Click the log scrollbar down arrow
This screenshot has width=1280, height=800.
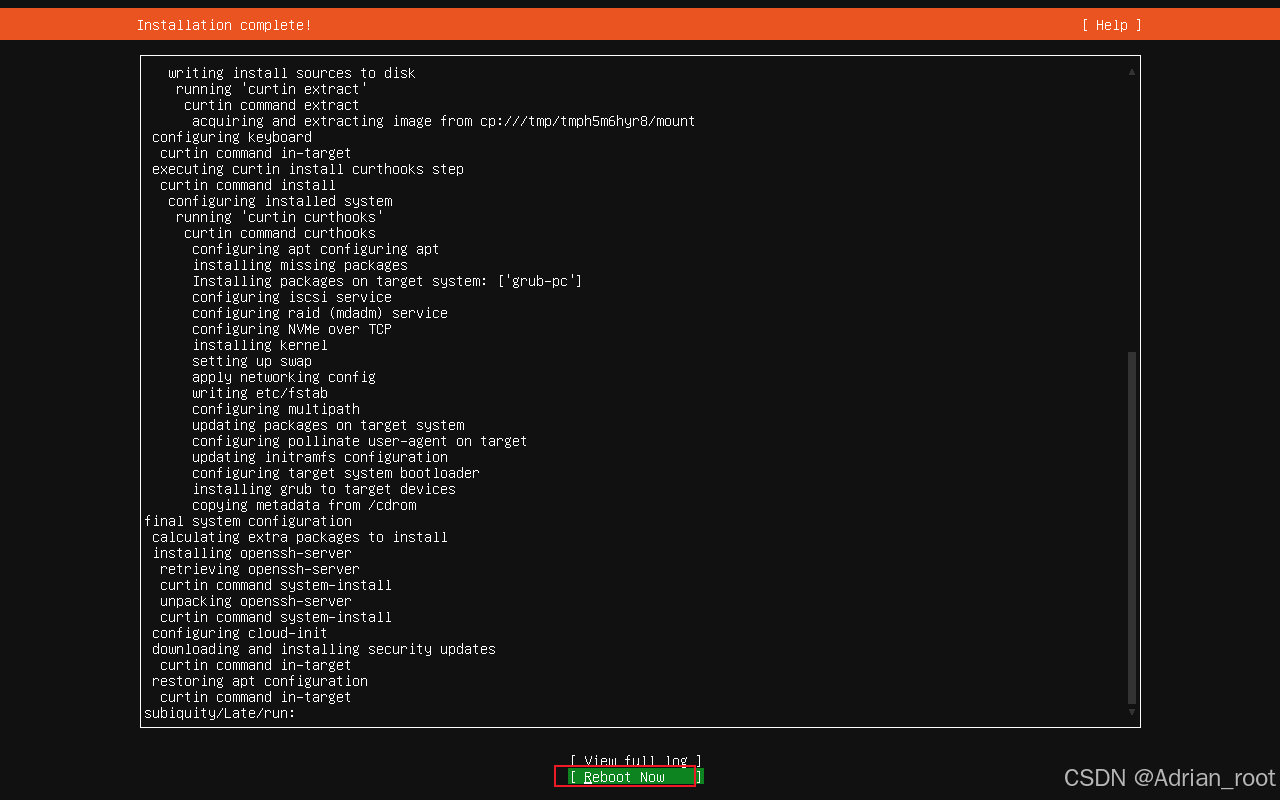[1132, 712]
